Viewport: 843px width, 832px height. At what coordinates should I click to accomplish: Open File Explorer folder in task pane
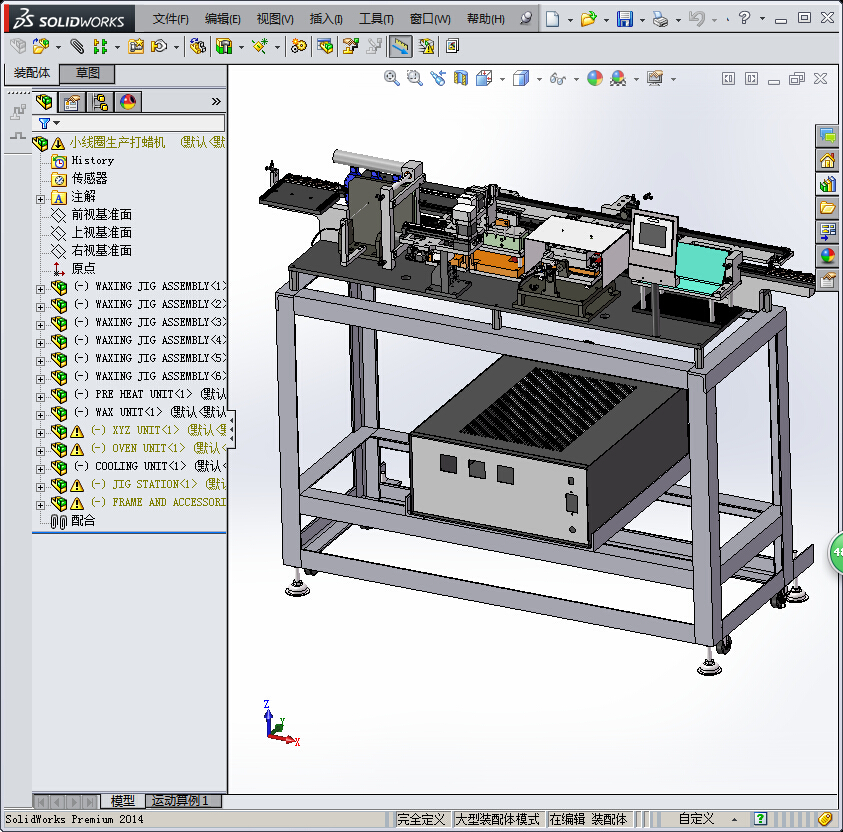pyautogui.click(x=828, y=207)
